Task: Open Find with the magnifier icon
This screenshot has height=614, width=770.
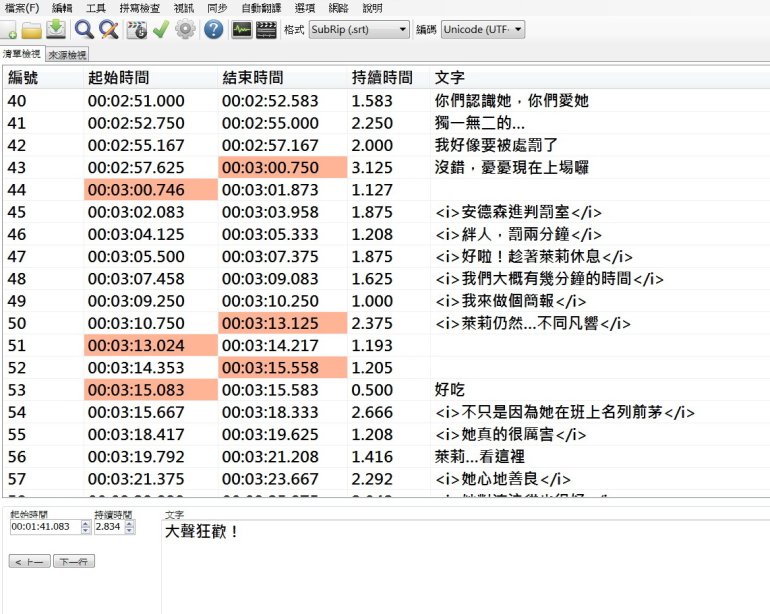Action: pyautogui.click(x=84, y=29)
